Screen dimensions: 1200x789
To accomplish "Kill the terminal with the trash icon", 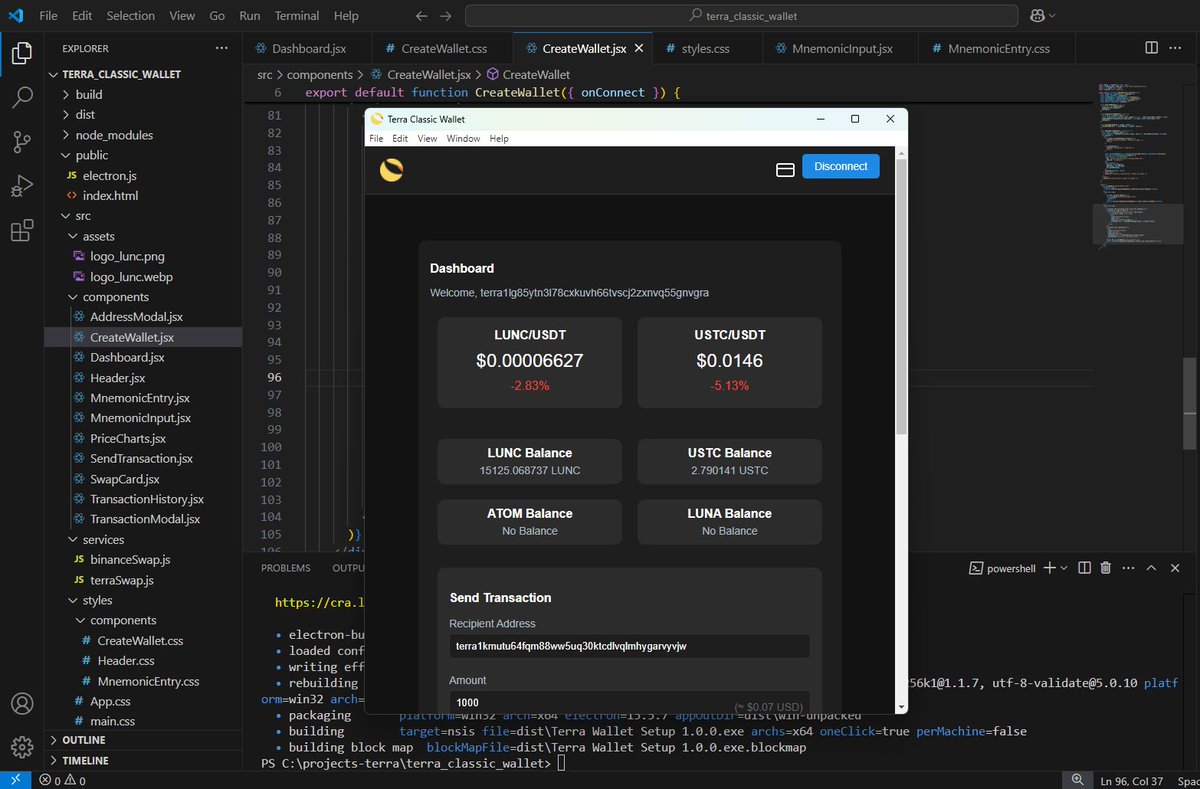I will [1105, 568].
